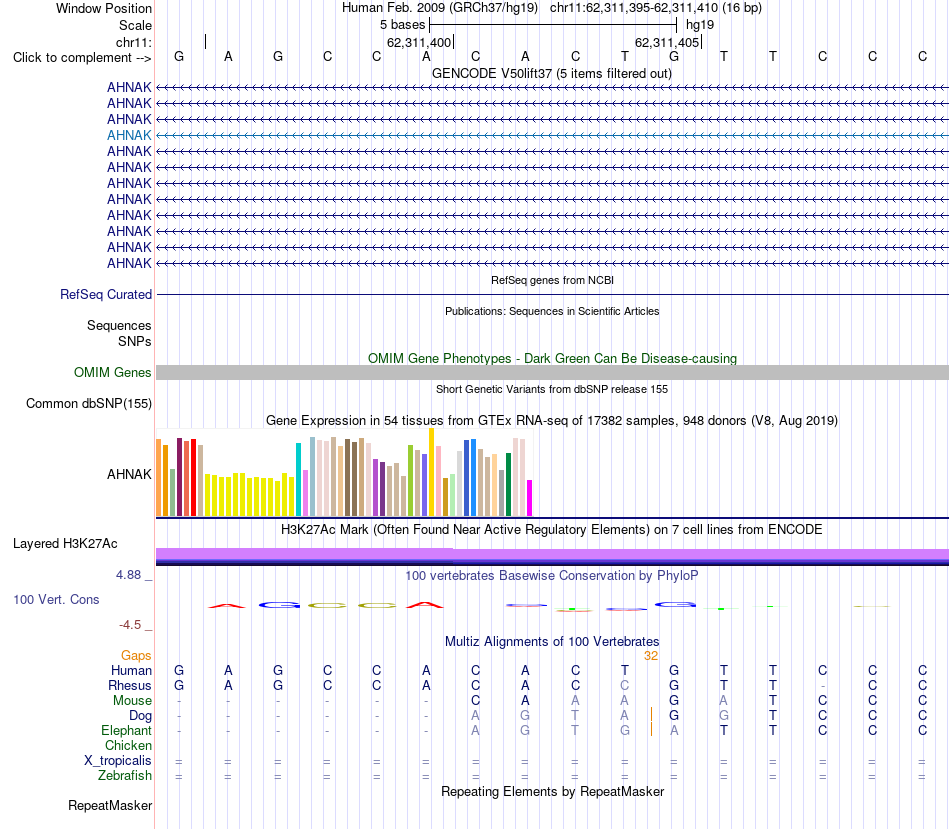Click the gray OMIM Genes bar
Image resolution: width=950 pixels, height=829 pixels.
[552, 373]
